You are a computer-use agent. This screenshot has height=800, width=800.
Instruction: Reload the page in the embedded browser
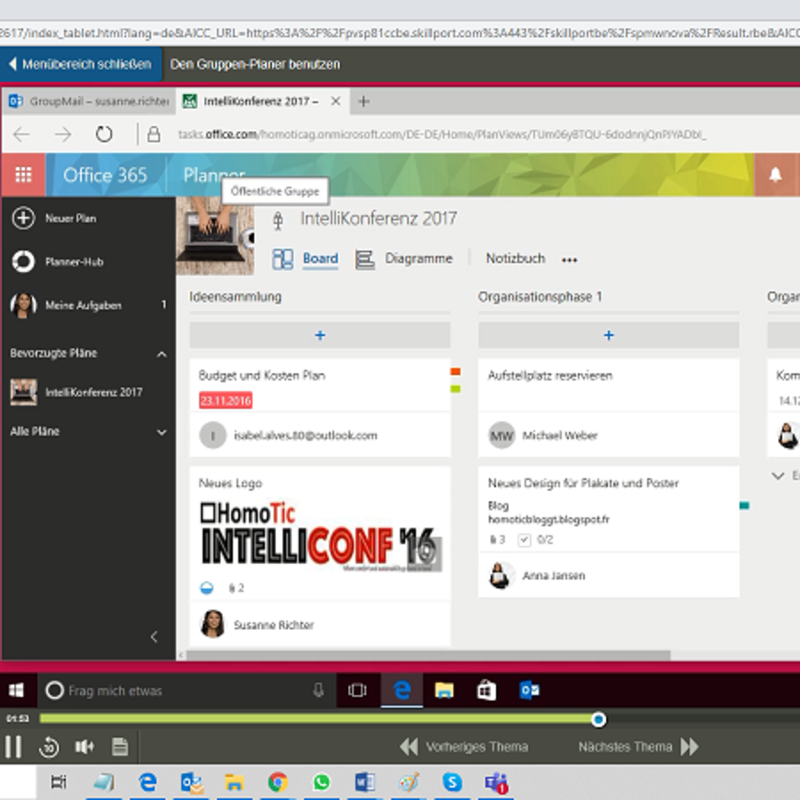click(104, 135)
